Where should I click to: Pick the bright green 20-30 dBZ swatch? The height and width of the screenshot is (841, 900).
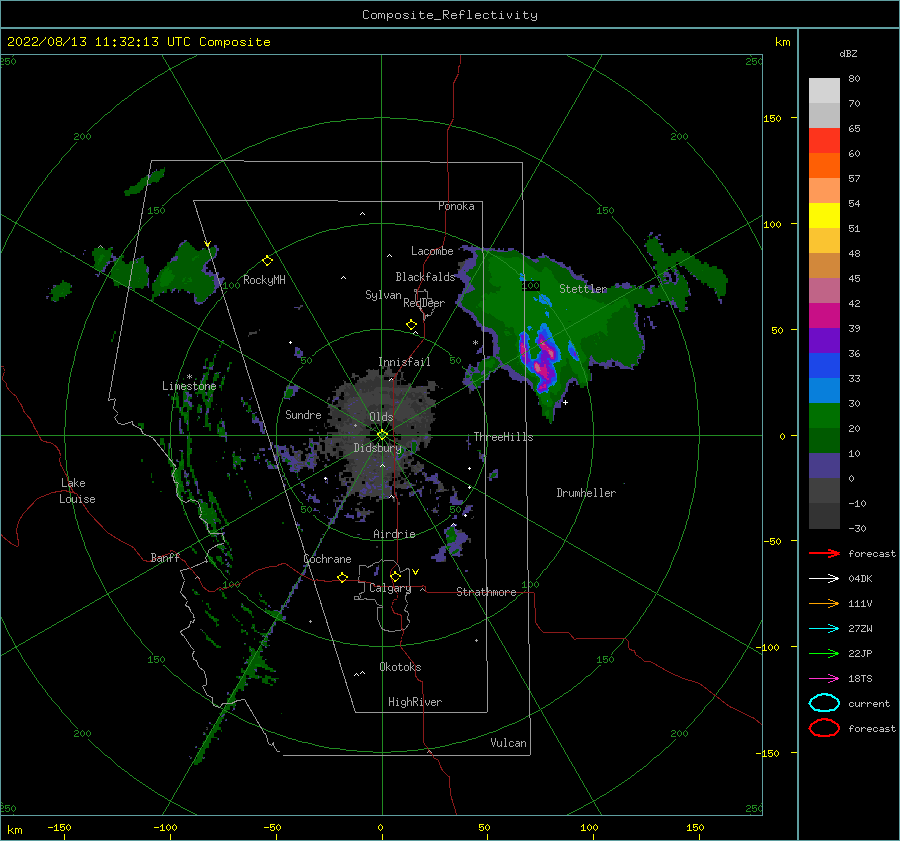pyautogui.click(x=824, y=415)
